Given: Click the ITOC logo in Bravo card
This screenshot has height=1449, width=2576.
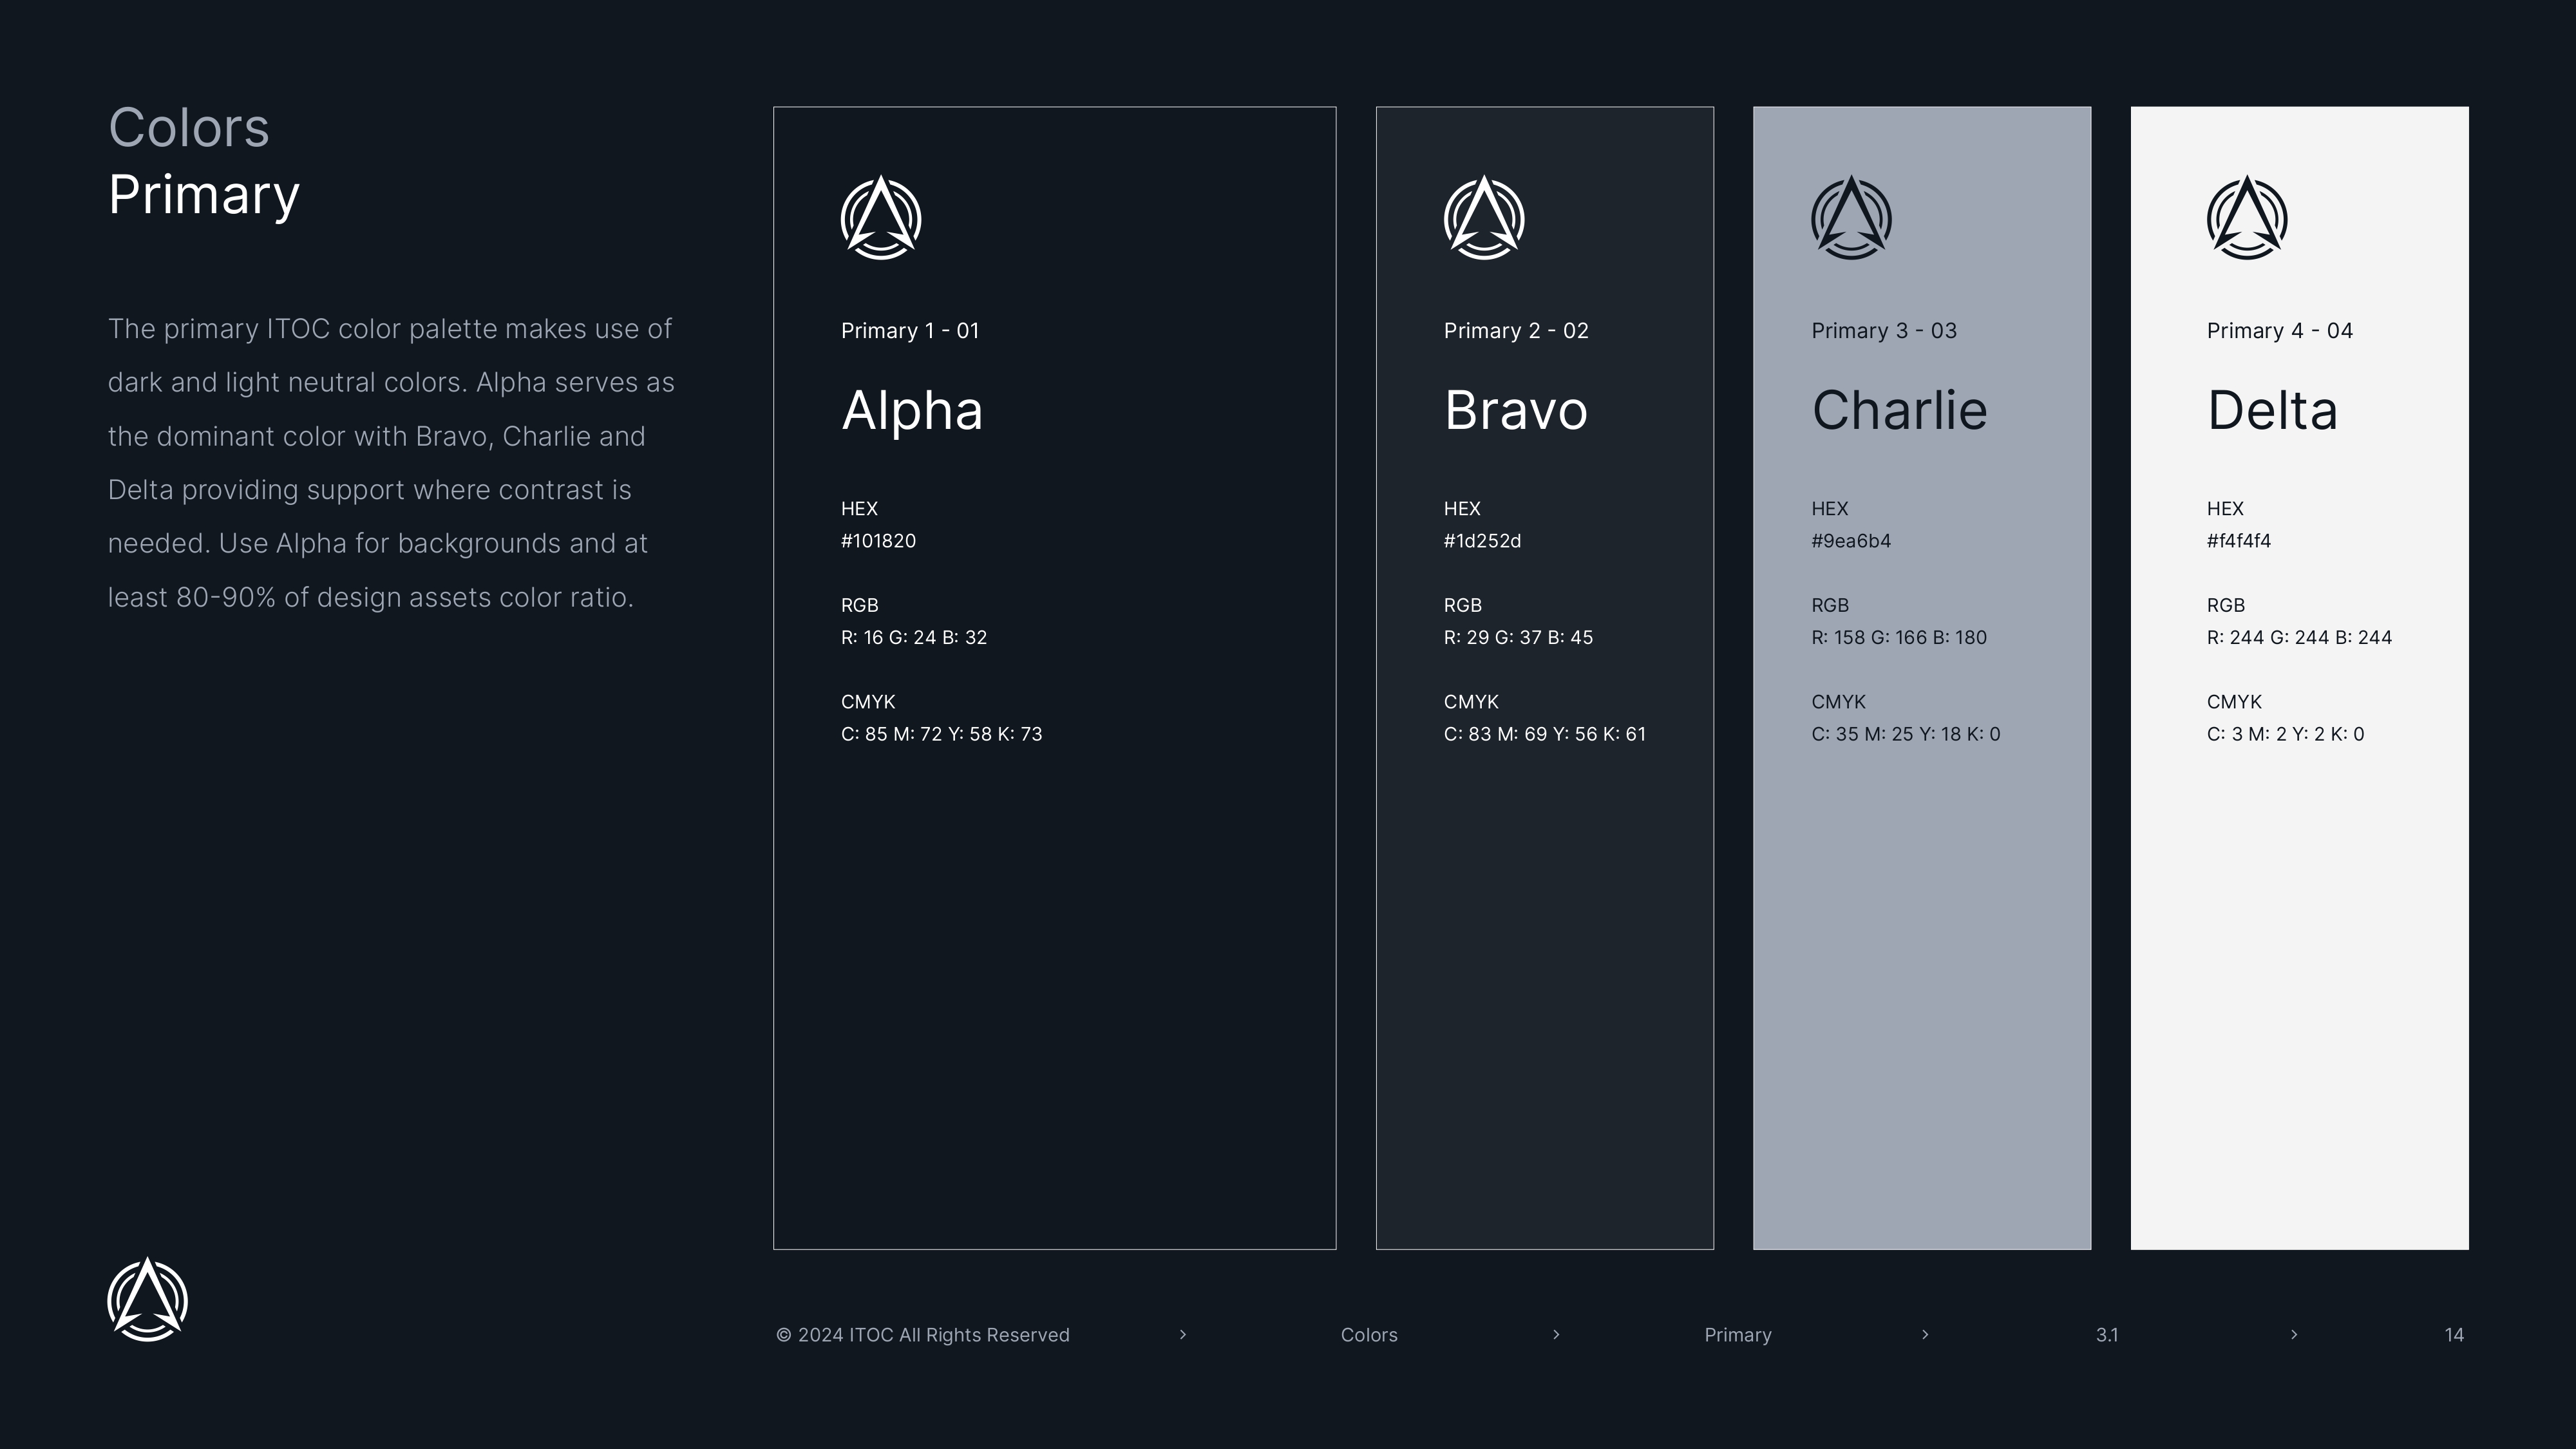Looking at the screenshot, I should point(1484,218).
